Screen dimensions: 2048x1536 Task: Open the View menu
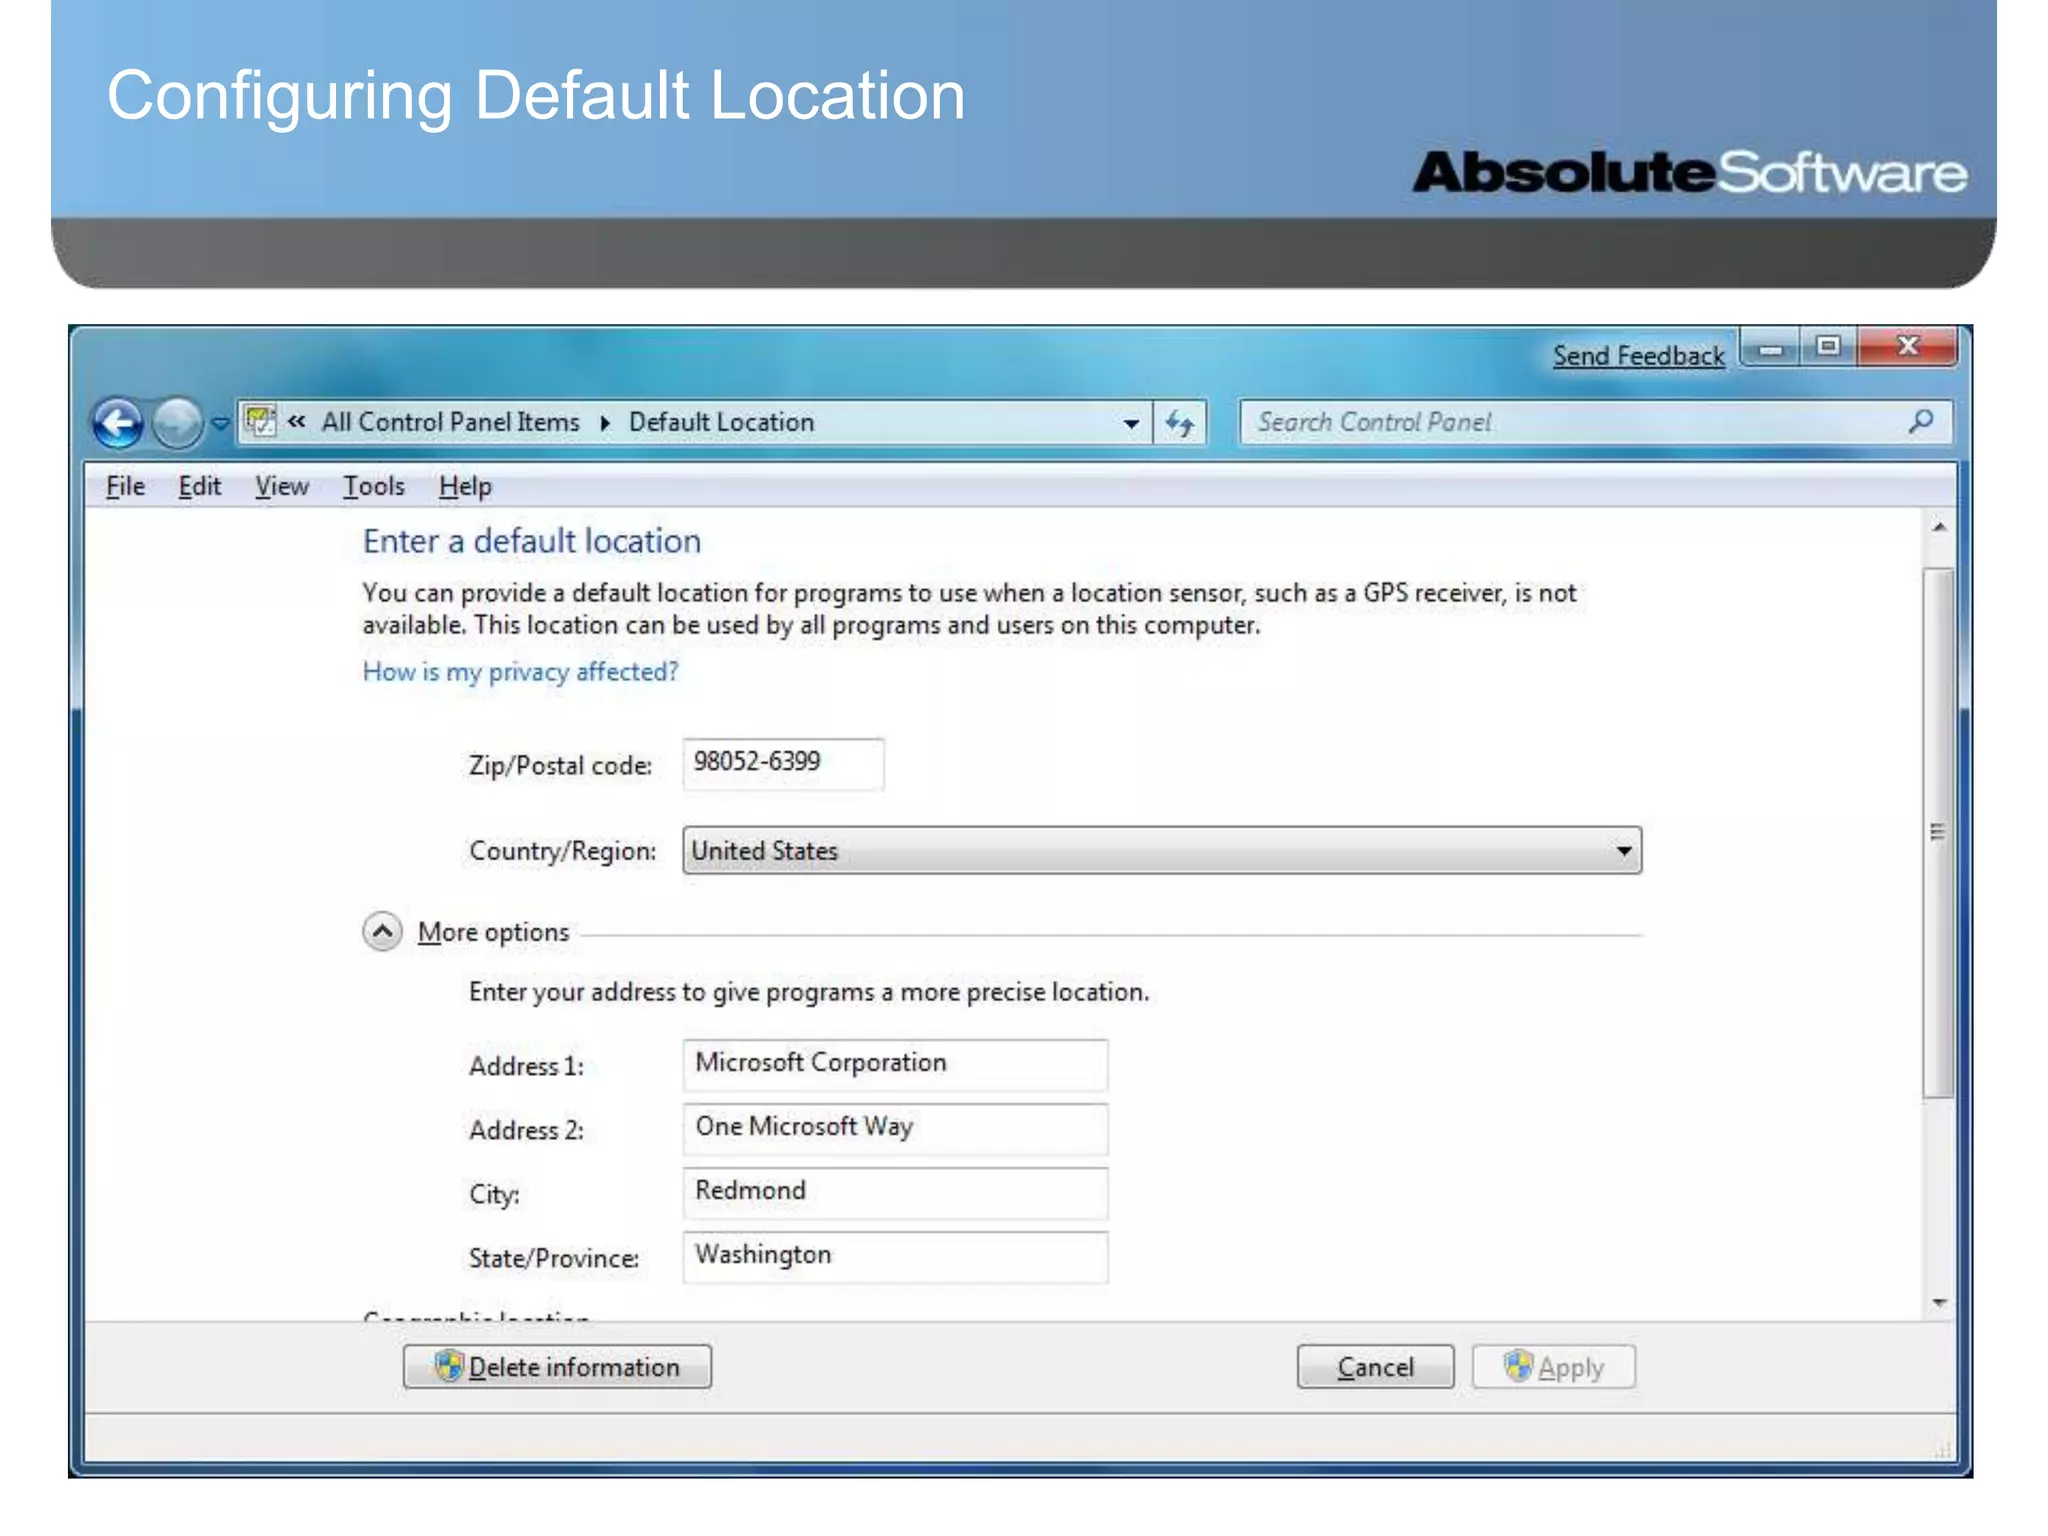click(281, 487)
